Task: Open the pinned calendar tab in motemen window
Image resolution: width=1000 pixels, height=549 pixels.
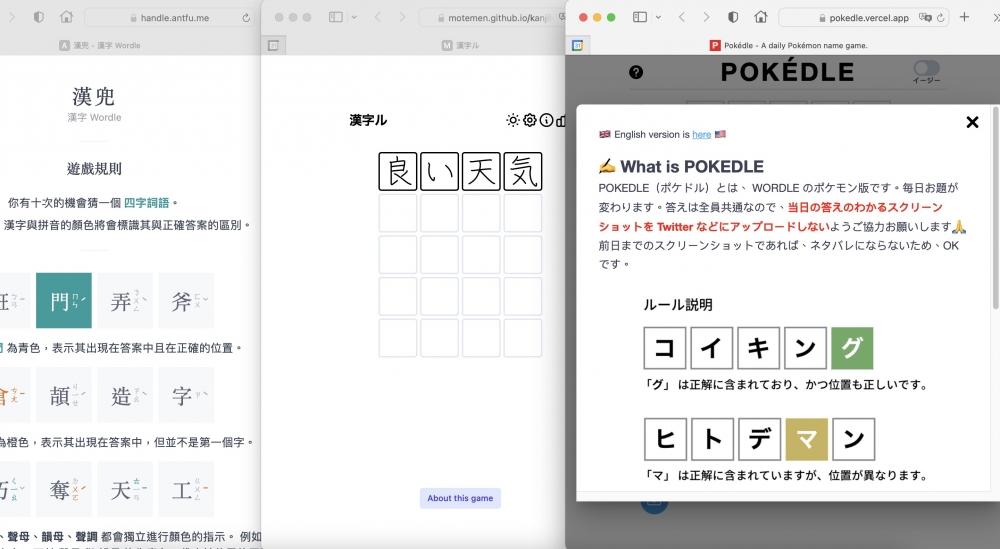Action: click(x=273, y=45)
